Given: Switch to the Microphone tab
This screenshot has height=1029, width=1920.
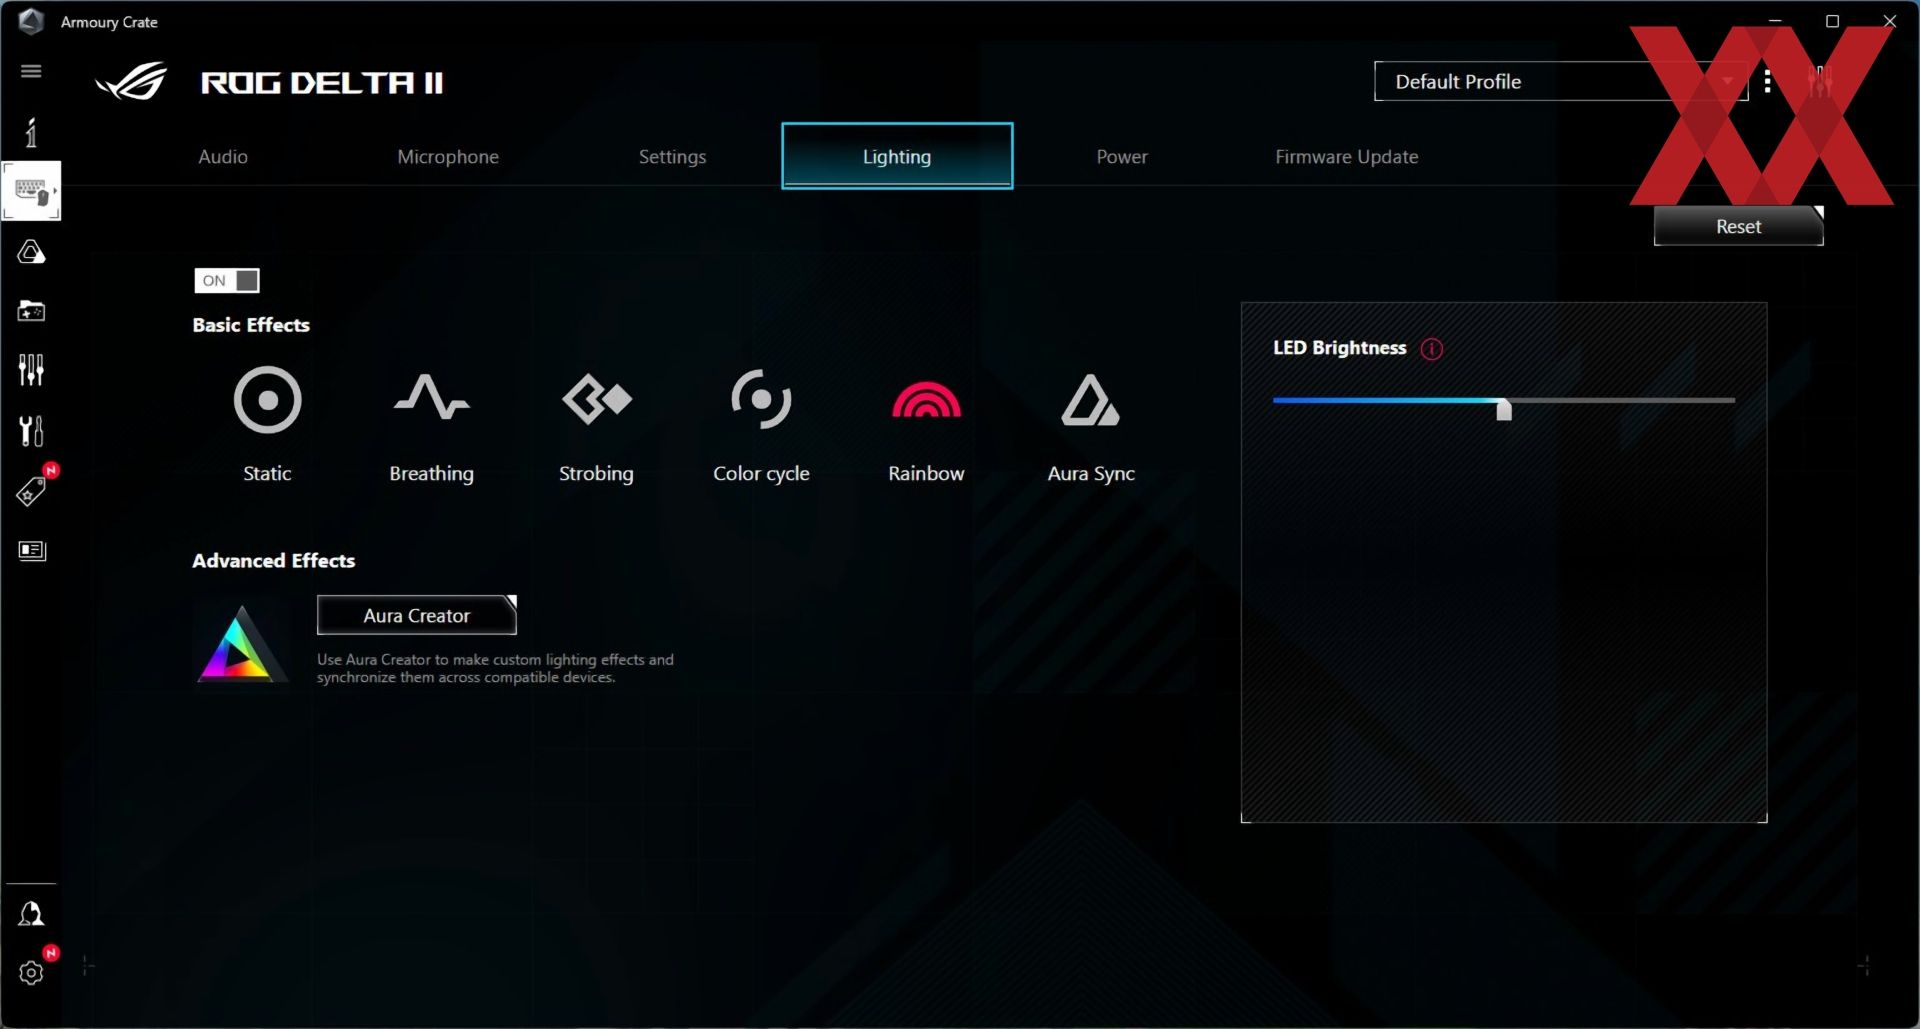Looking at the screenshot, I should pos(448,157).
